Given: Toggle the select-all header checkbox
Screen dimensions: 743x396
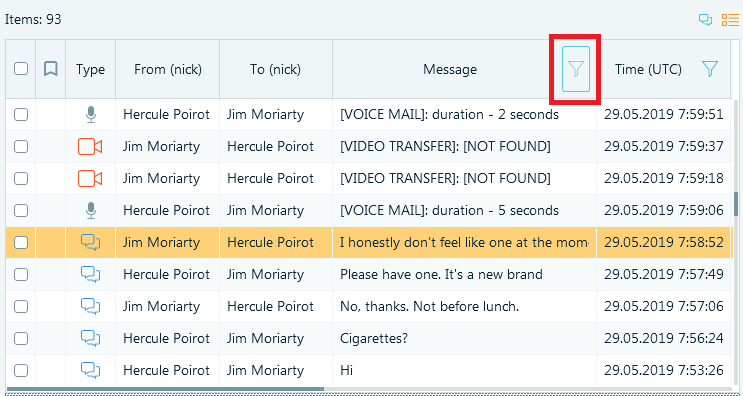Looking at the screenshot, I should point(21,69).
